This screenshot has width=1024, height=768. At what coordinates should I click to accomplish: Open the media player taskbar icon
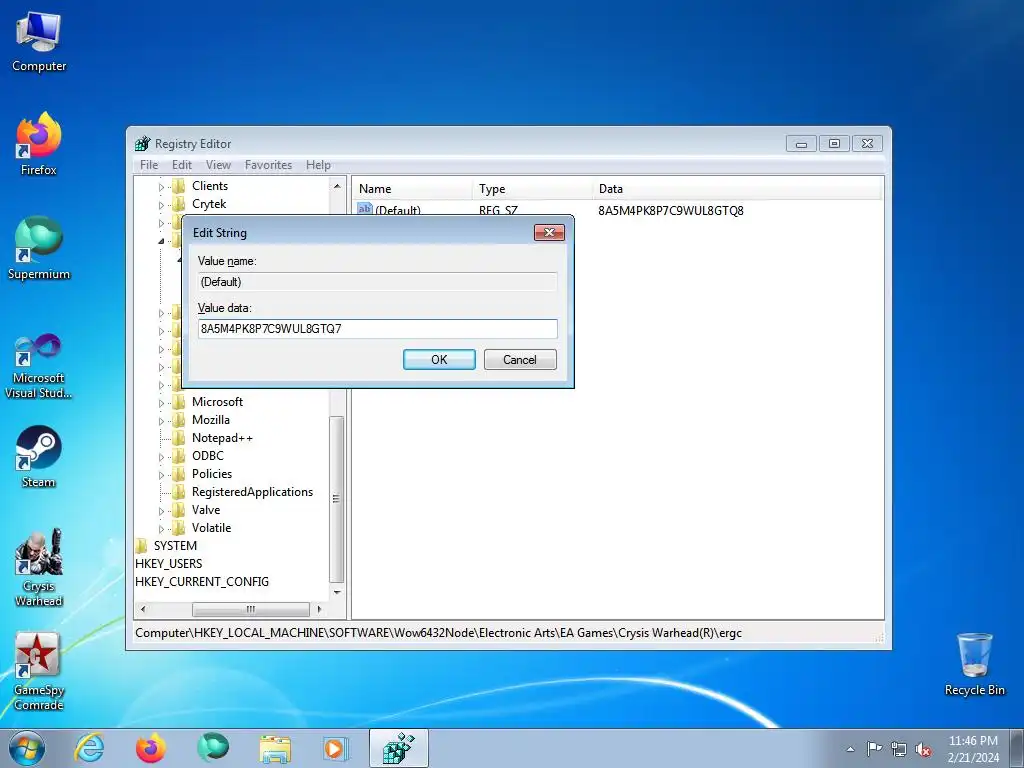tap(336, 748)
